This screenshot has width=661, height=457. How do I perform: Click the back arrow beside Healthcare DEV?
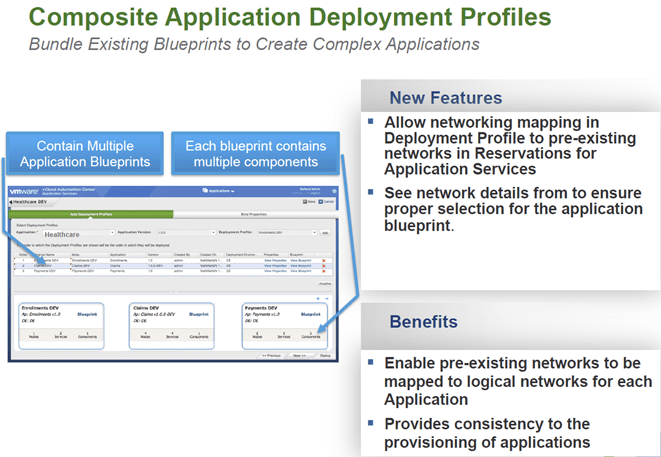click(11, 201)
